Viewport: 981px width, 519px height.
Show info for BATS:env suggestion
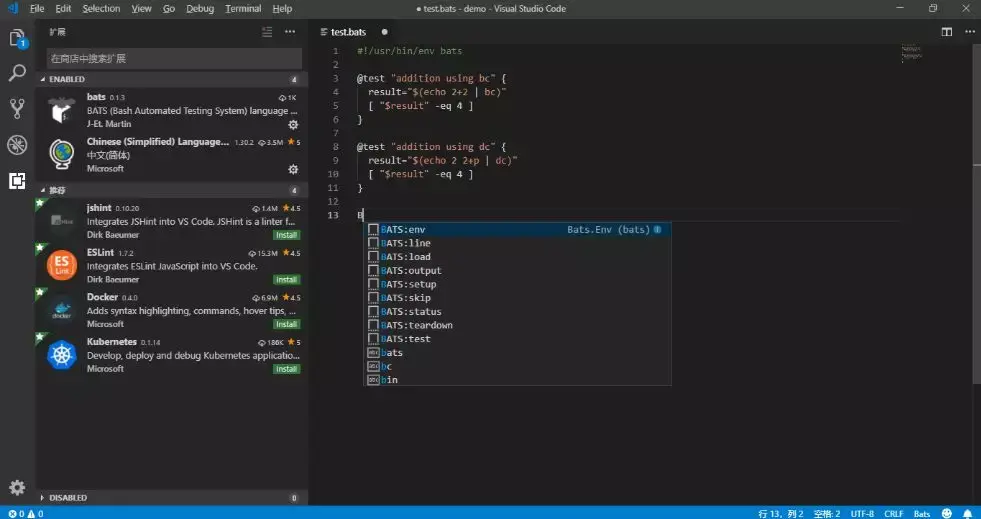pyautogui.click(x=658, y=229)
